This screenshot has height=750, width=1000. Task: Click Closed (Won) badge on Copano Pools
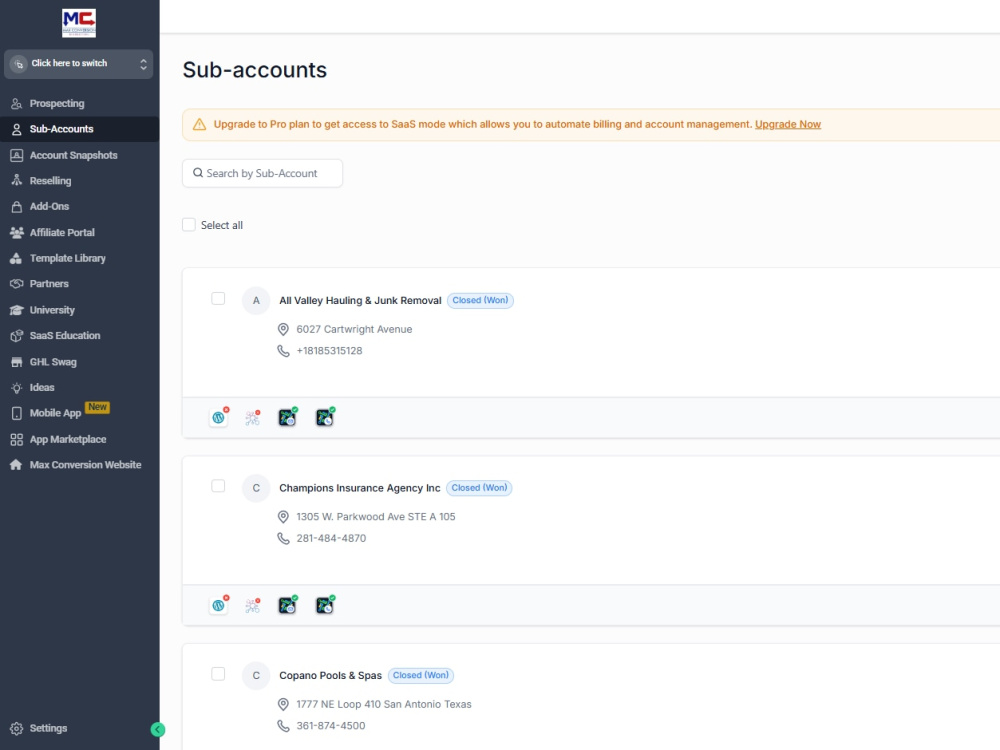(x=421, y=675)
